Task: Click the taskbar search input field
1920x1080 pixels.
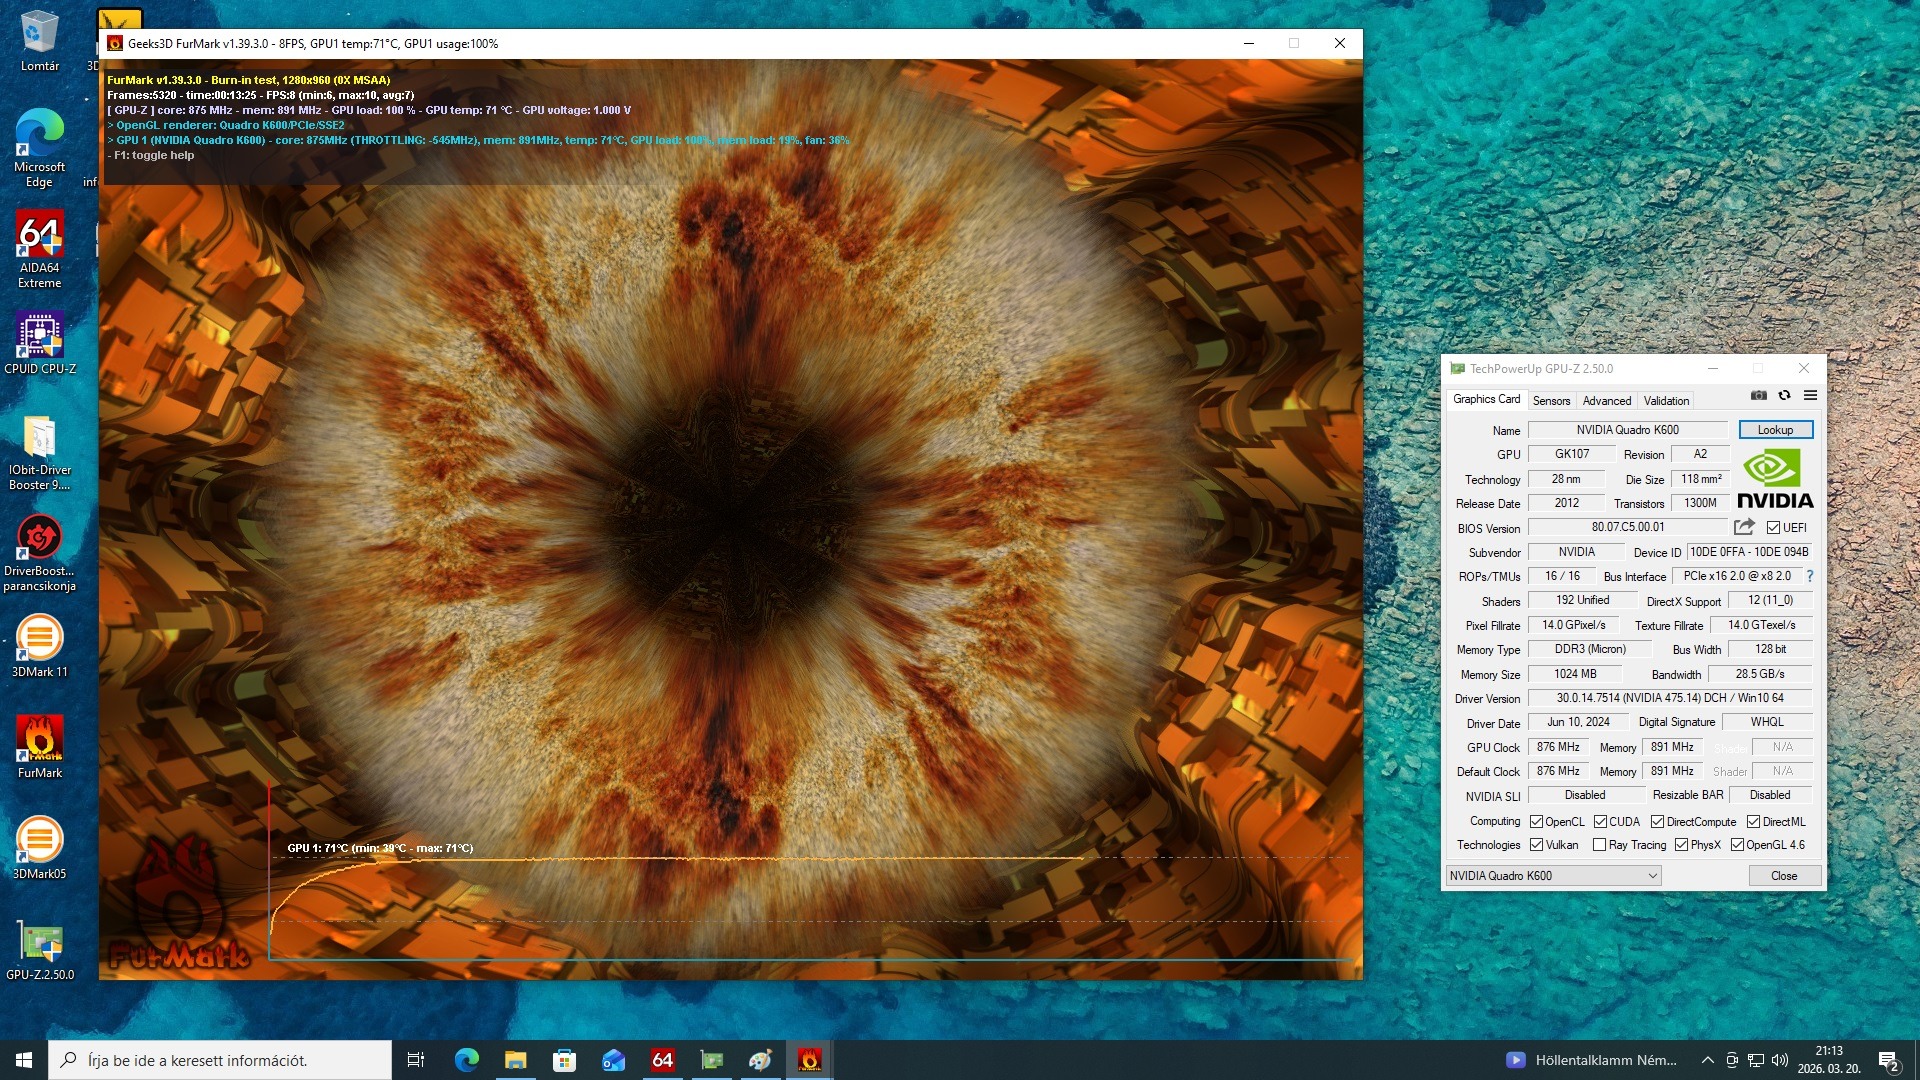Action: 220,1060
